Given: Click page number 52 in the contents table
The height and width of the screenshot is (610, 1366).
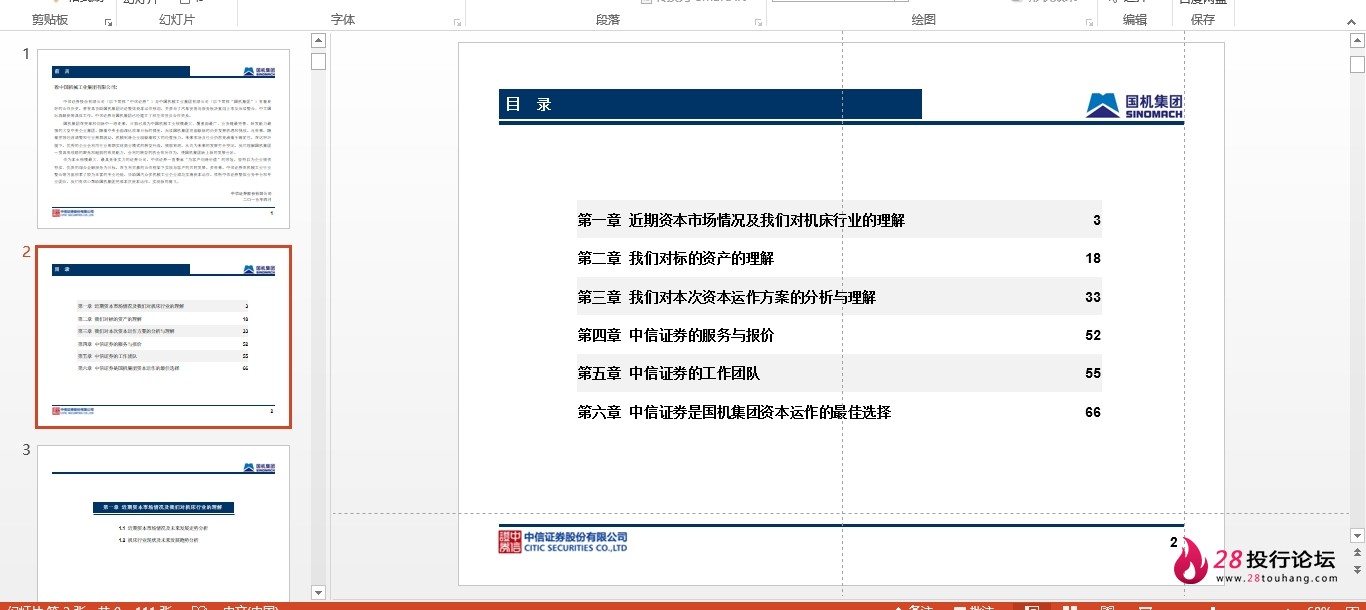Looking at the screenshot, I should 1093,335.
